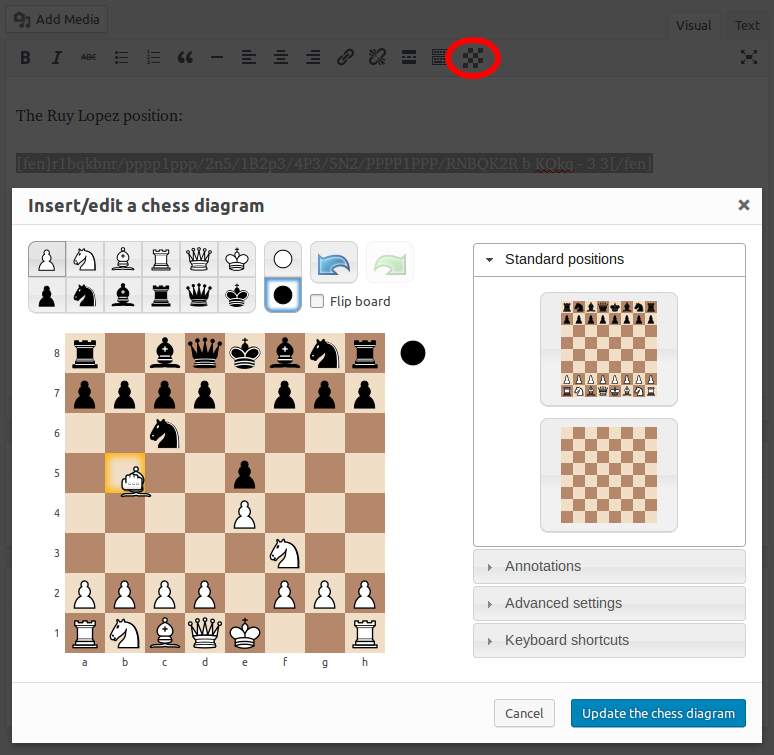Select the black pawn piece tool
The width and height of the screenshot is (774, 755).
[47, 296]
